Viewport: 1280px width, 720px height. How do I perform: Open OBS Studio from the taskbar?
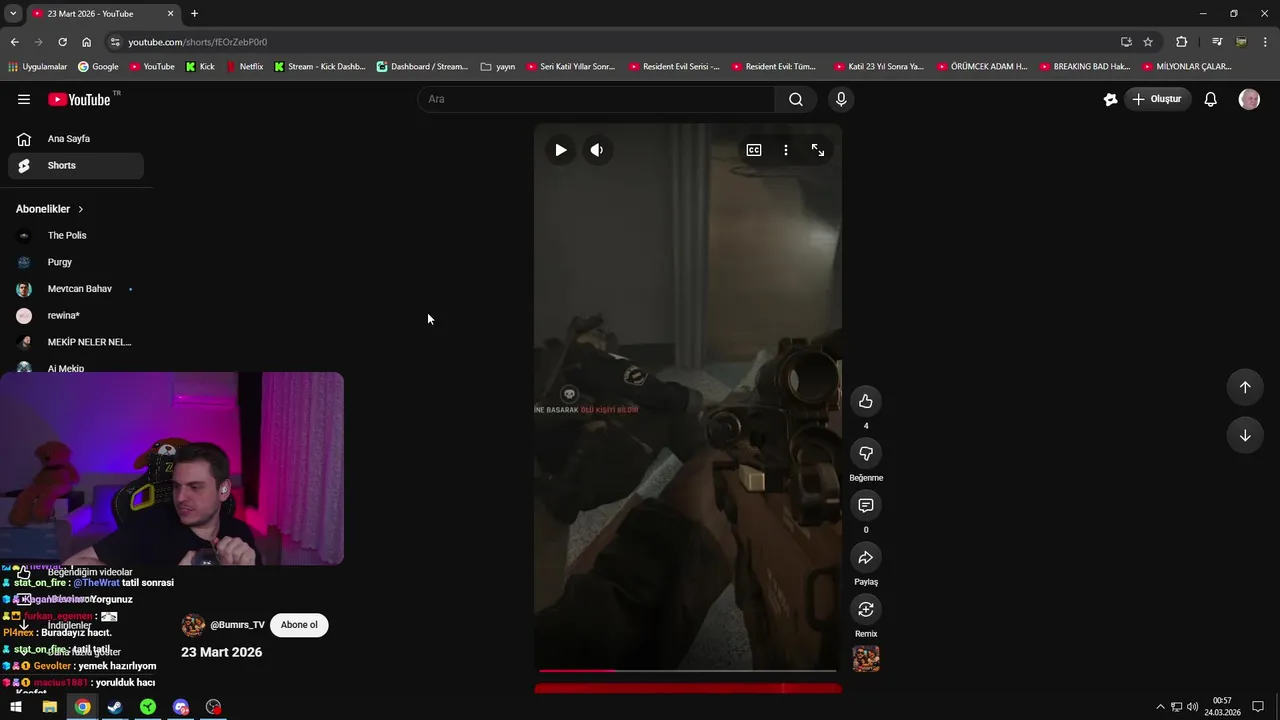click(213, 707)
